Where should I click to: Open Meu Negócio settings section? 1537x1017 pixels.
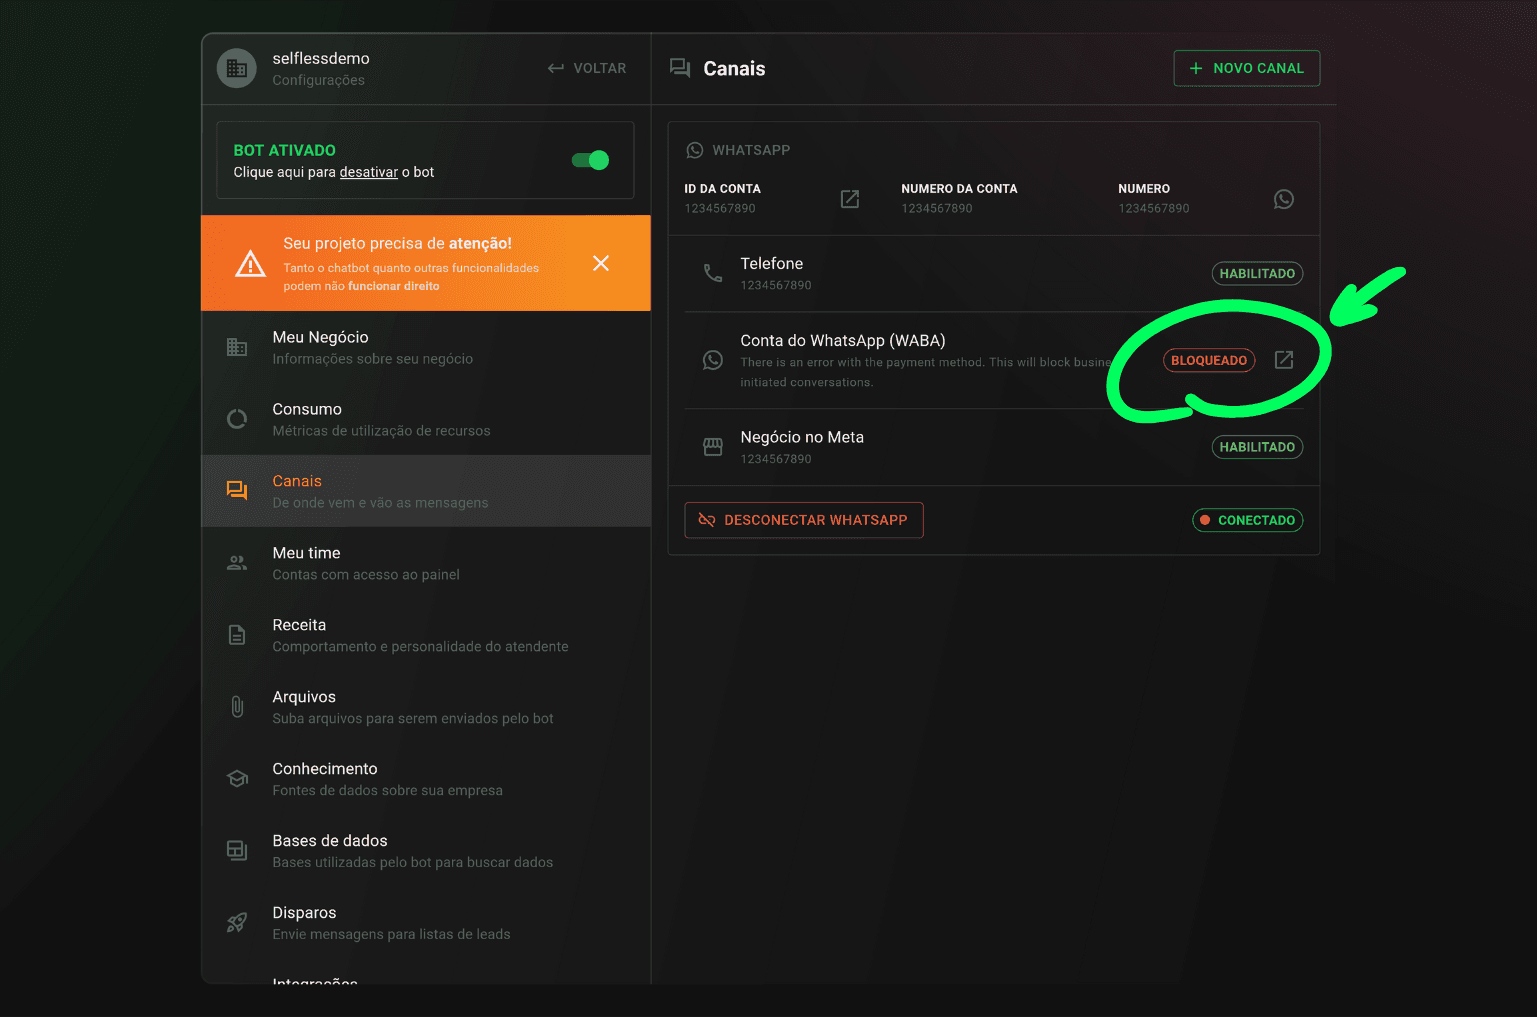[426, 347]
